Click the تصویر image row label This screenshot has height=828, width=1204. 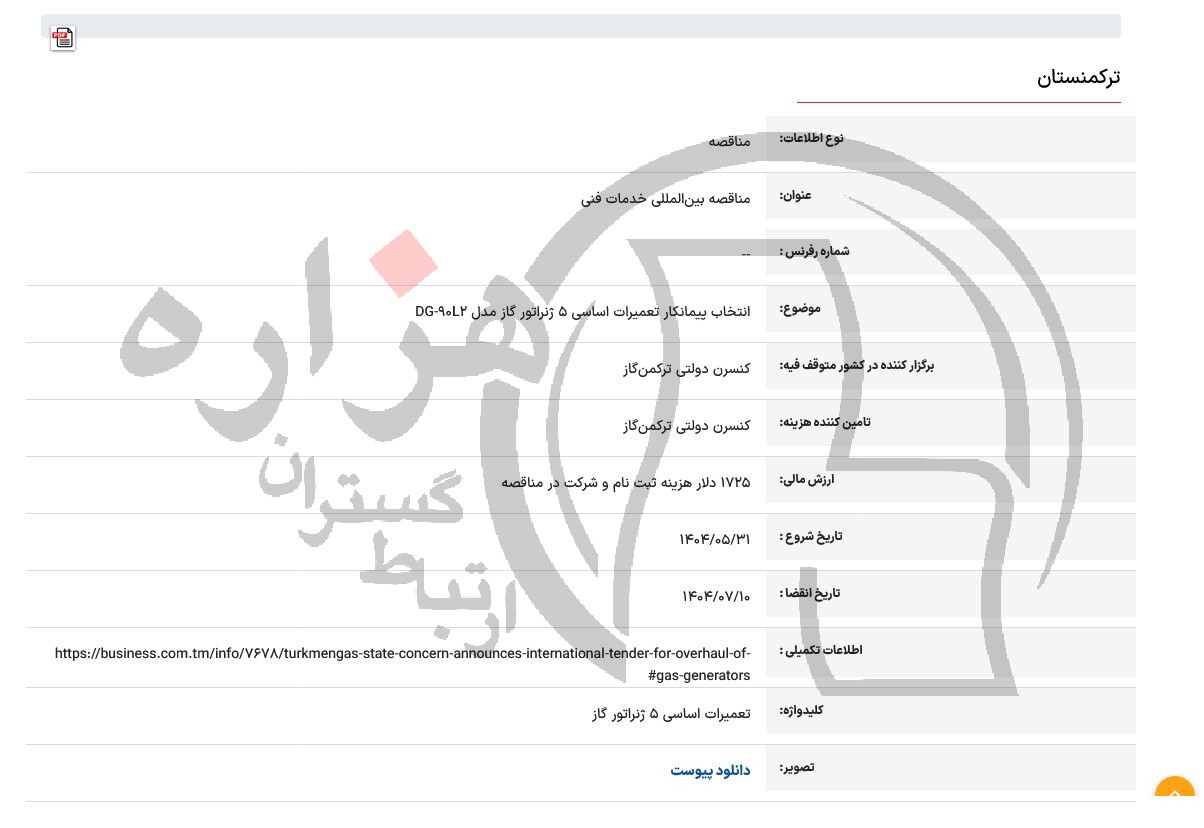796,768
